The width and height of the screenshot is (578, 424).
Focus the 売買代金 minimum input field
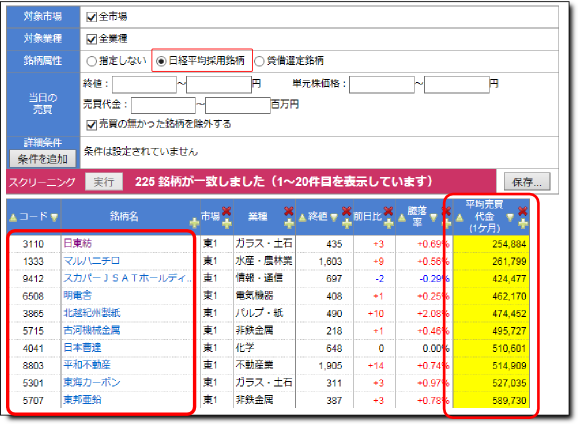pos(163,105)
